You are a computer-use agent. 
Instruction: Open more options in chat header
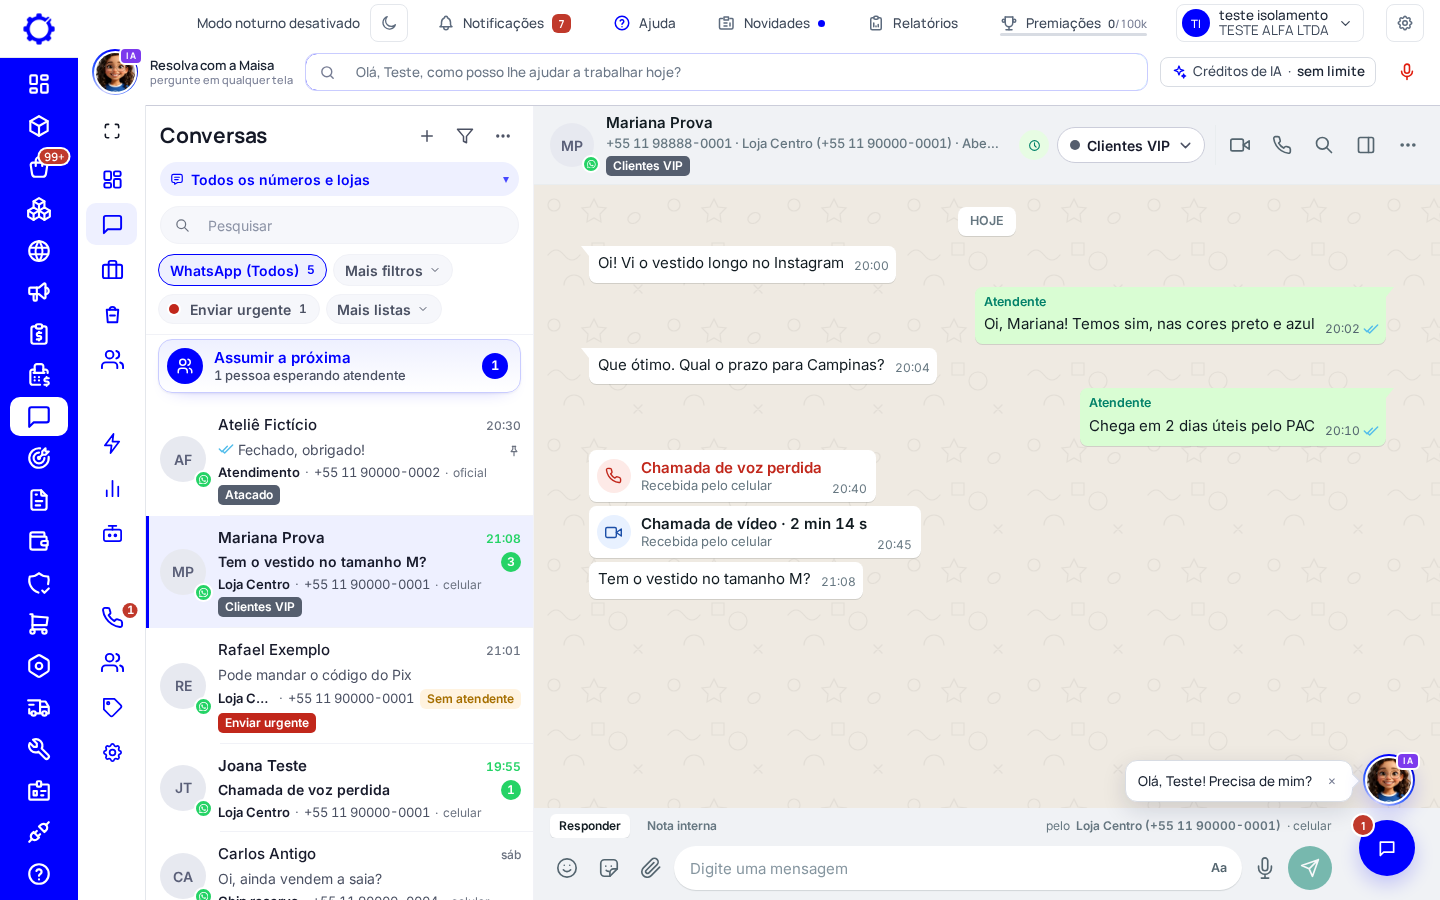tap(1408, 145)
